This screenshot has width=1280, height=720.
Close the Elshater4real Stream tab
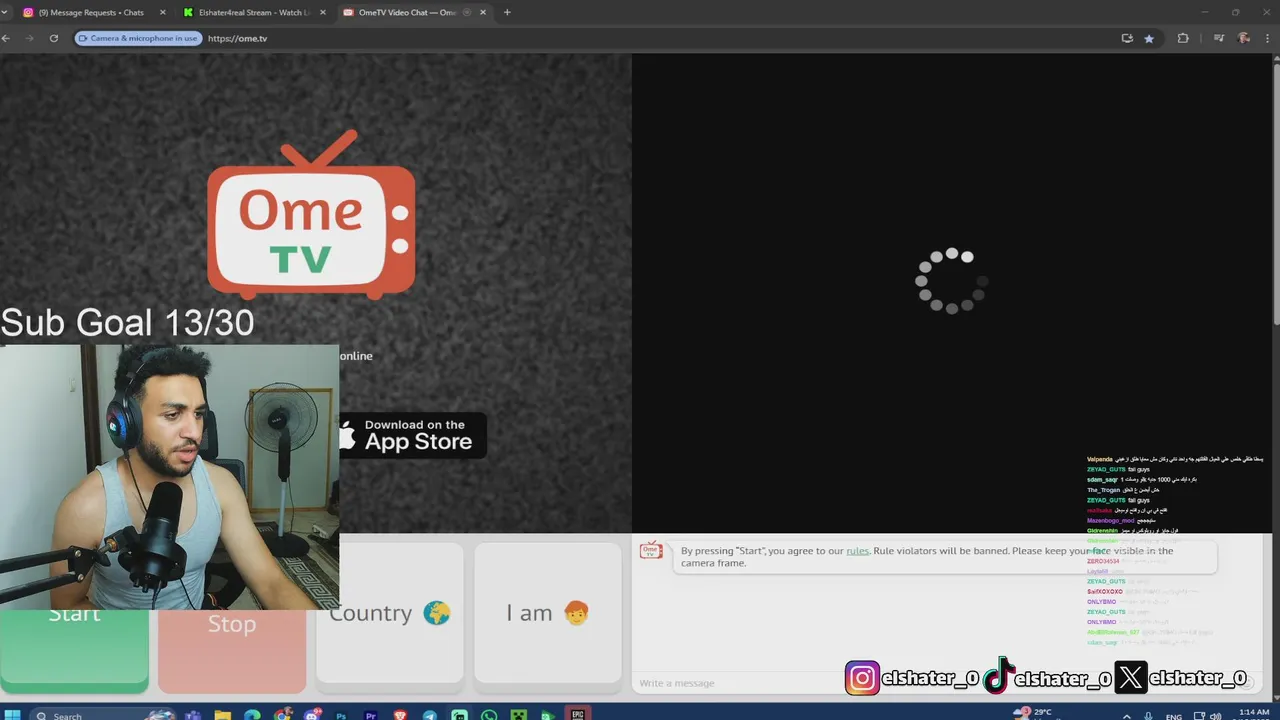click(x=322, y=12)
